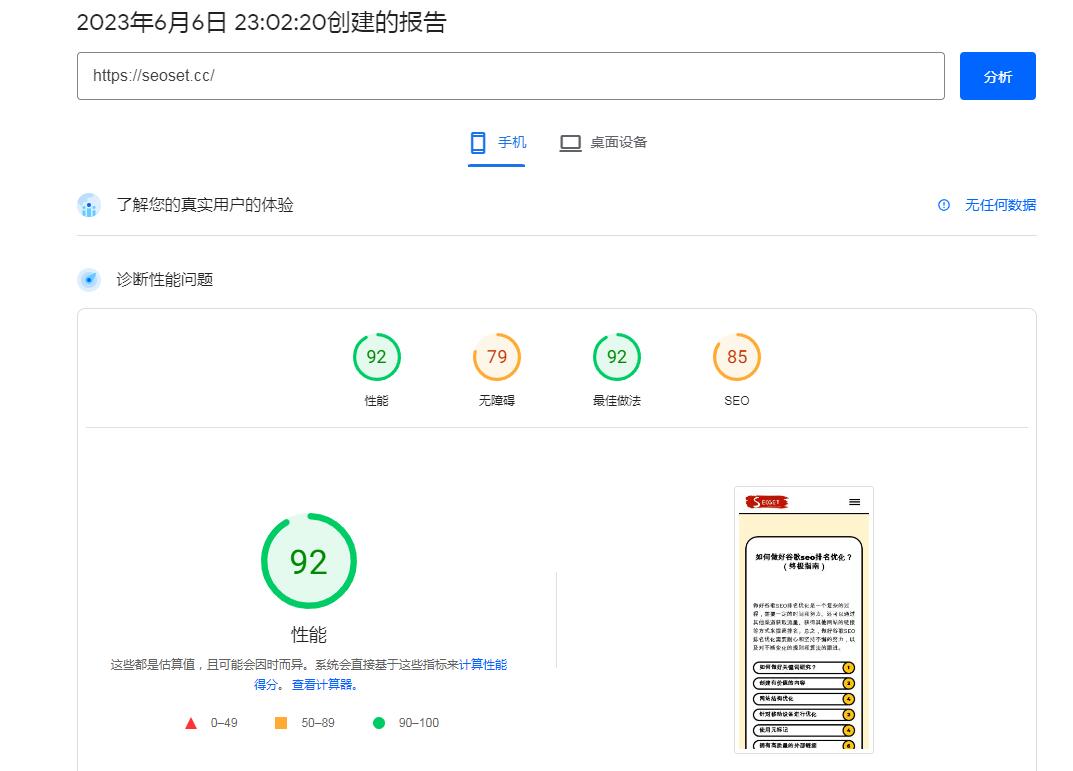Select the 无障碍 score gauge showing 79
The image size is (1073, 771).
497,357
